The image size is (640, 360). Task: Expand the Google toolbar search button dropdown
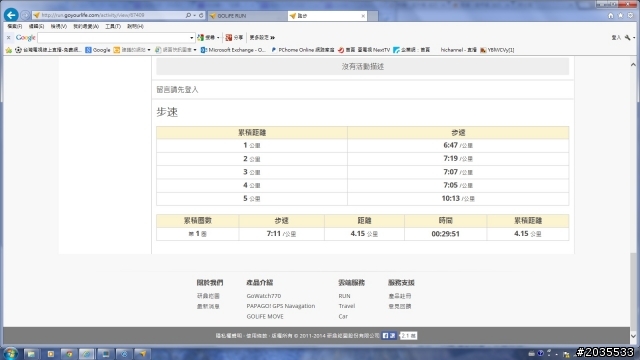tap(218, 38)
